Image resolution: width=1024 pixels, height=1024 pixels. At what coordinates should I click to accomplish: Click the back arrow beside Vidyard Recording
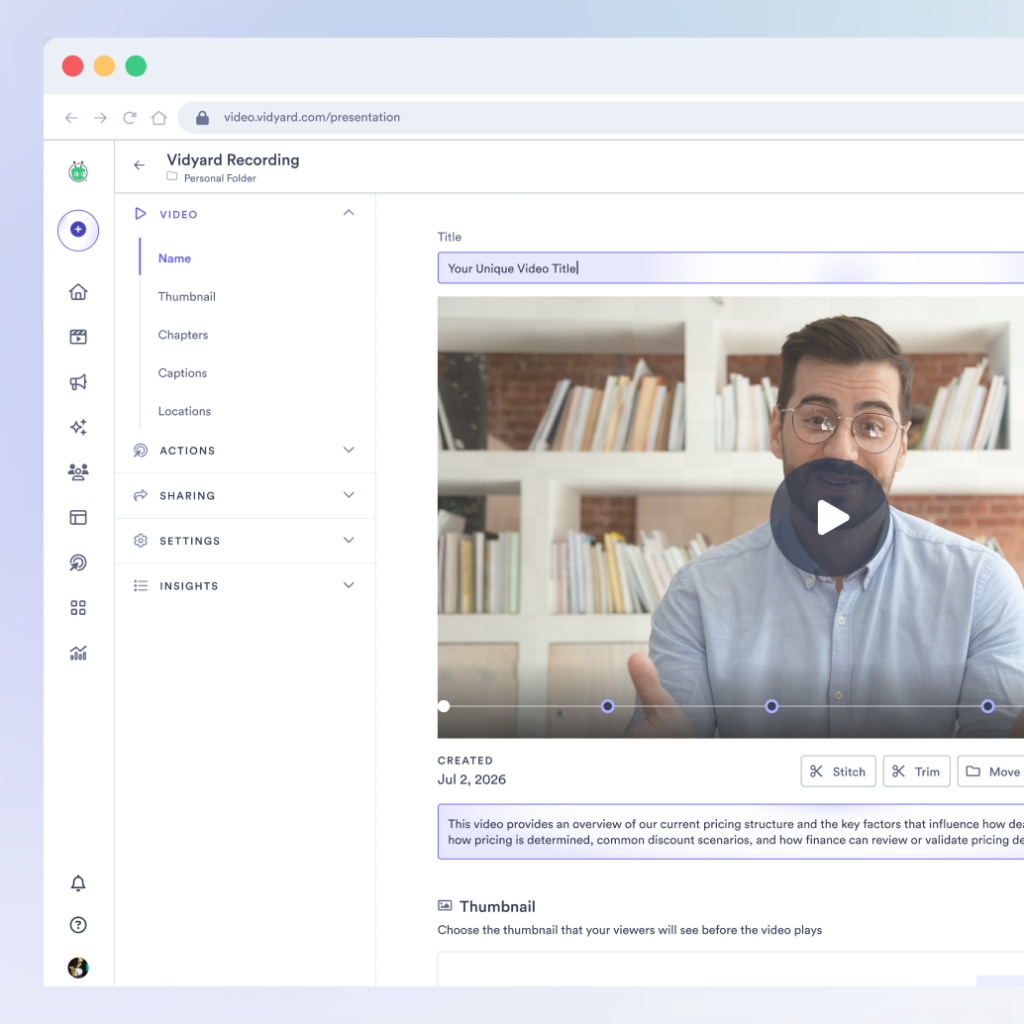click(x=139, y=165)
